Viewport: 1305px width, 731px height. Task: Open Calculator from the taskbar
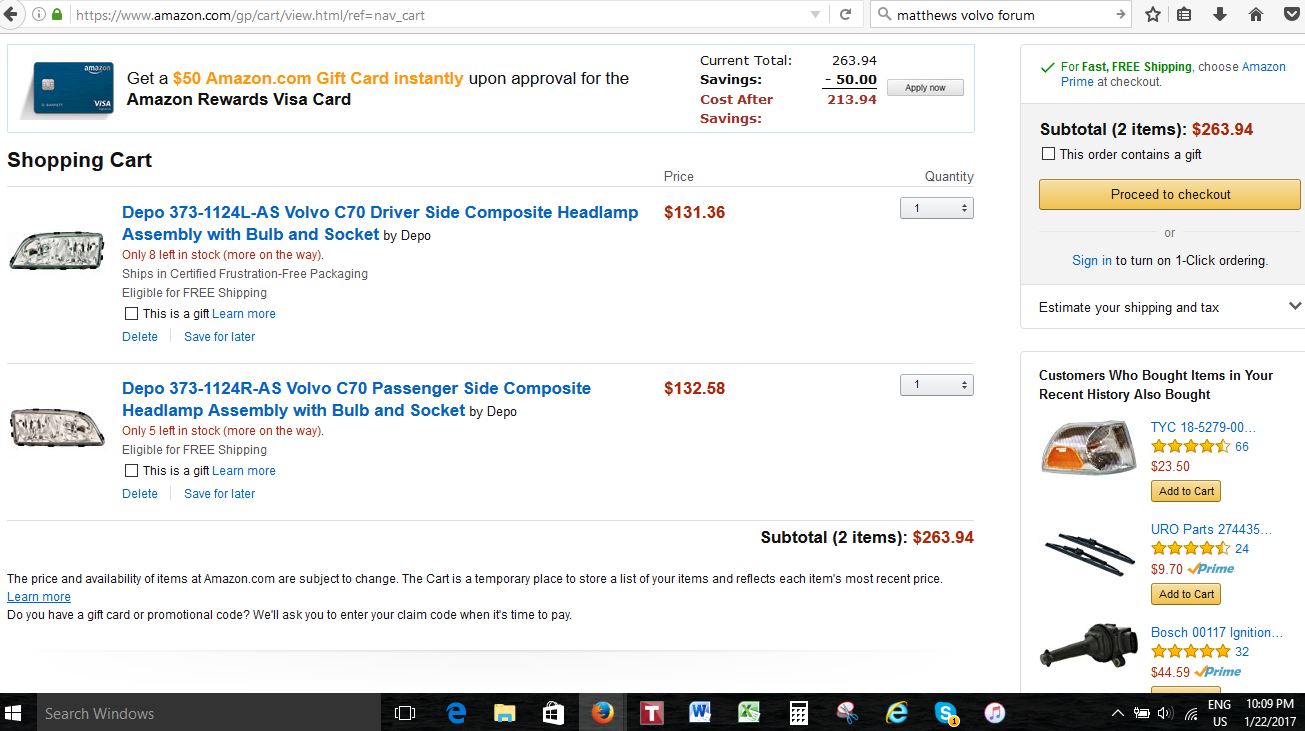tap(798, 713)
